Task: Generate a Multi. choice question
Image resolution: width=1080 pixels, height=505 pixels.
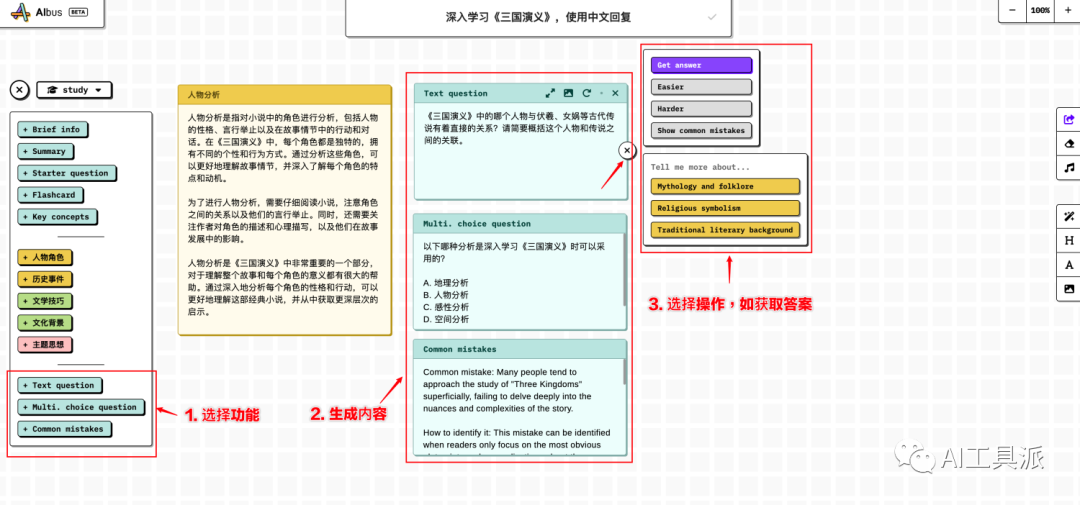Action: 81,406
